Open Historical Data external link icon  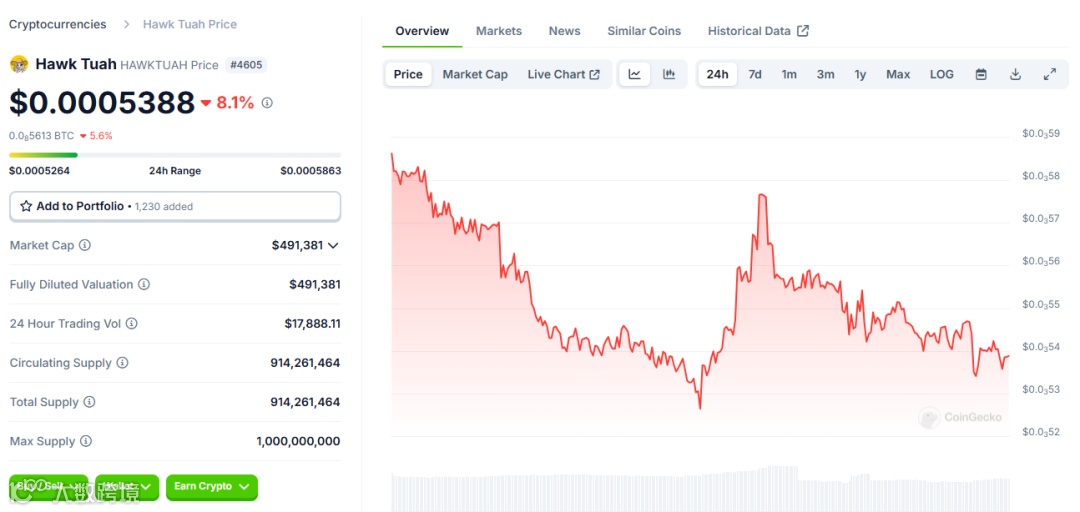tap(803, 31)
